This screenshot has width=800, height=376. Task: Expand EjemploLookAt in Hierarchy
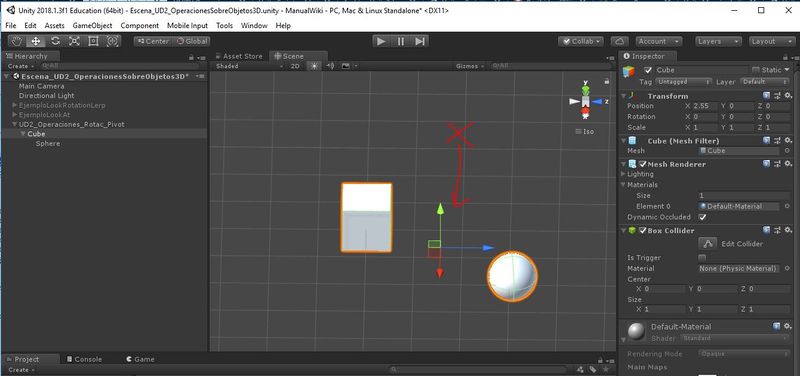(x=14, y=115)
